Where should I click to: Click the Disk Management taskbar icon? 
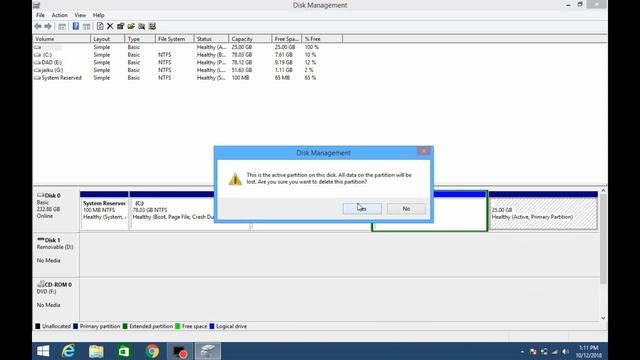tap(208, 351)
